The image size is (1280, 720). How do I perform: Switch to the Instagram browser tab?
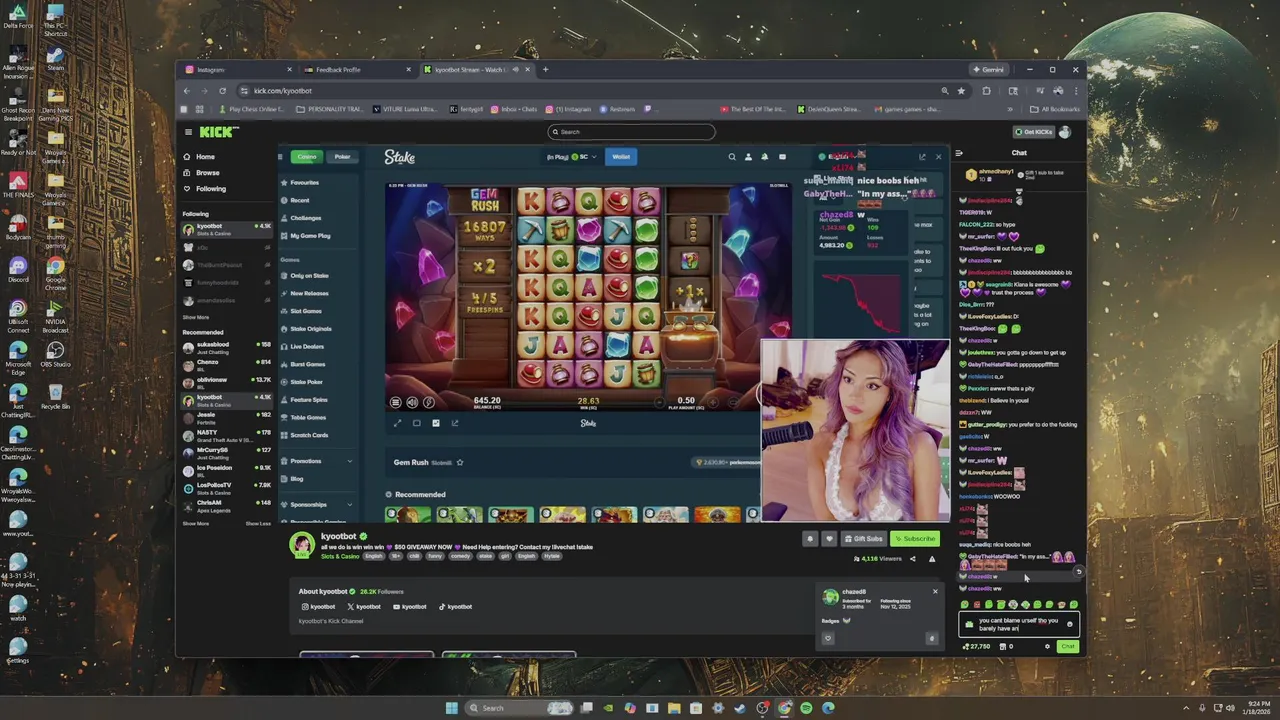(238, 70)
